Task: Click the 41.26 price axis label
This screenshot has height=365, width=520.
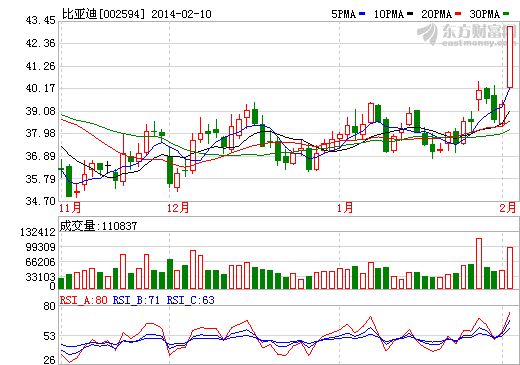Action: pyautogui.click(x=41, y=66)
